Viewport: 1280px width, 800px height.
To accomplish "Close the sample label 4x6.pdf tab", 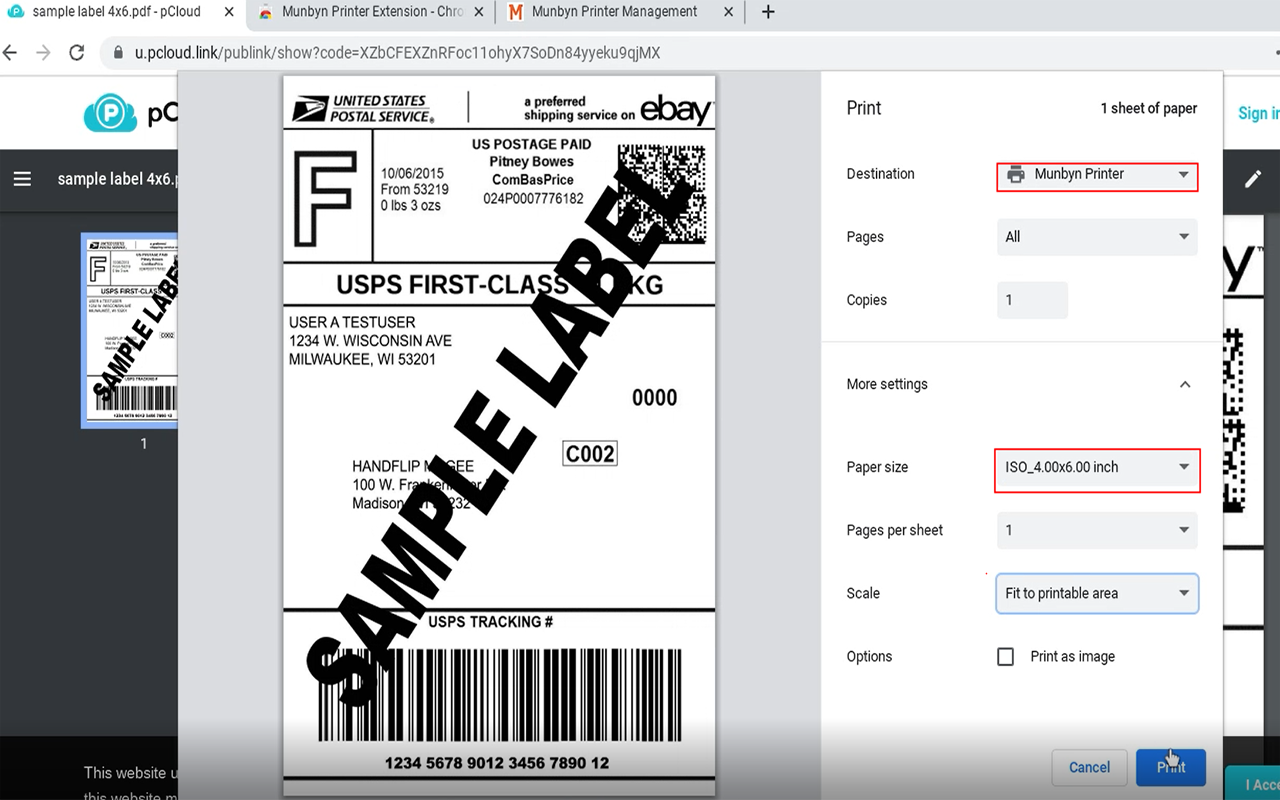I will [229, 12].
